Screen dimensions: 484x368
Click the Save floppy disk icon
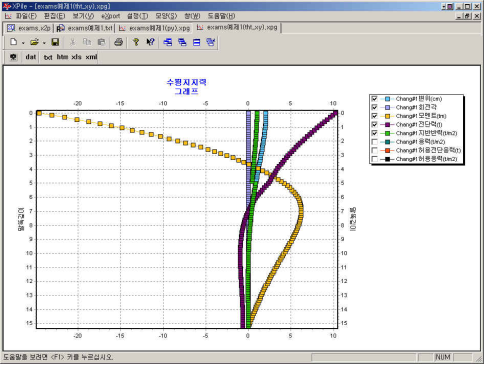pos(55,42)
